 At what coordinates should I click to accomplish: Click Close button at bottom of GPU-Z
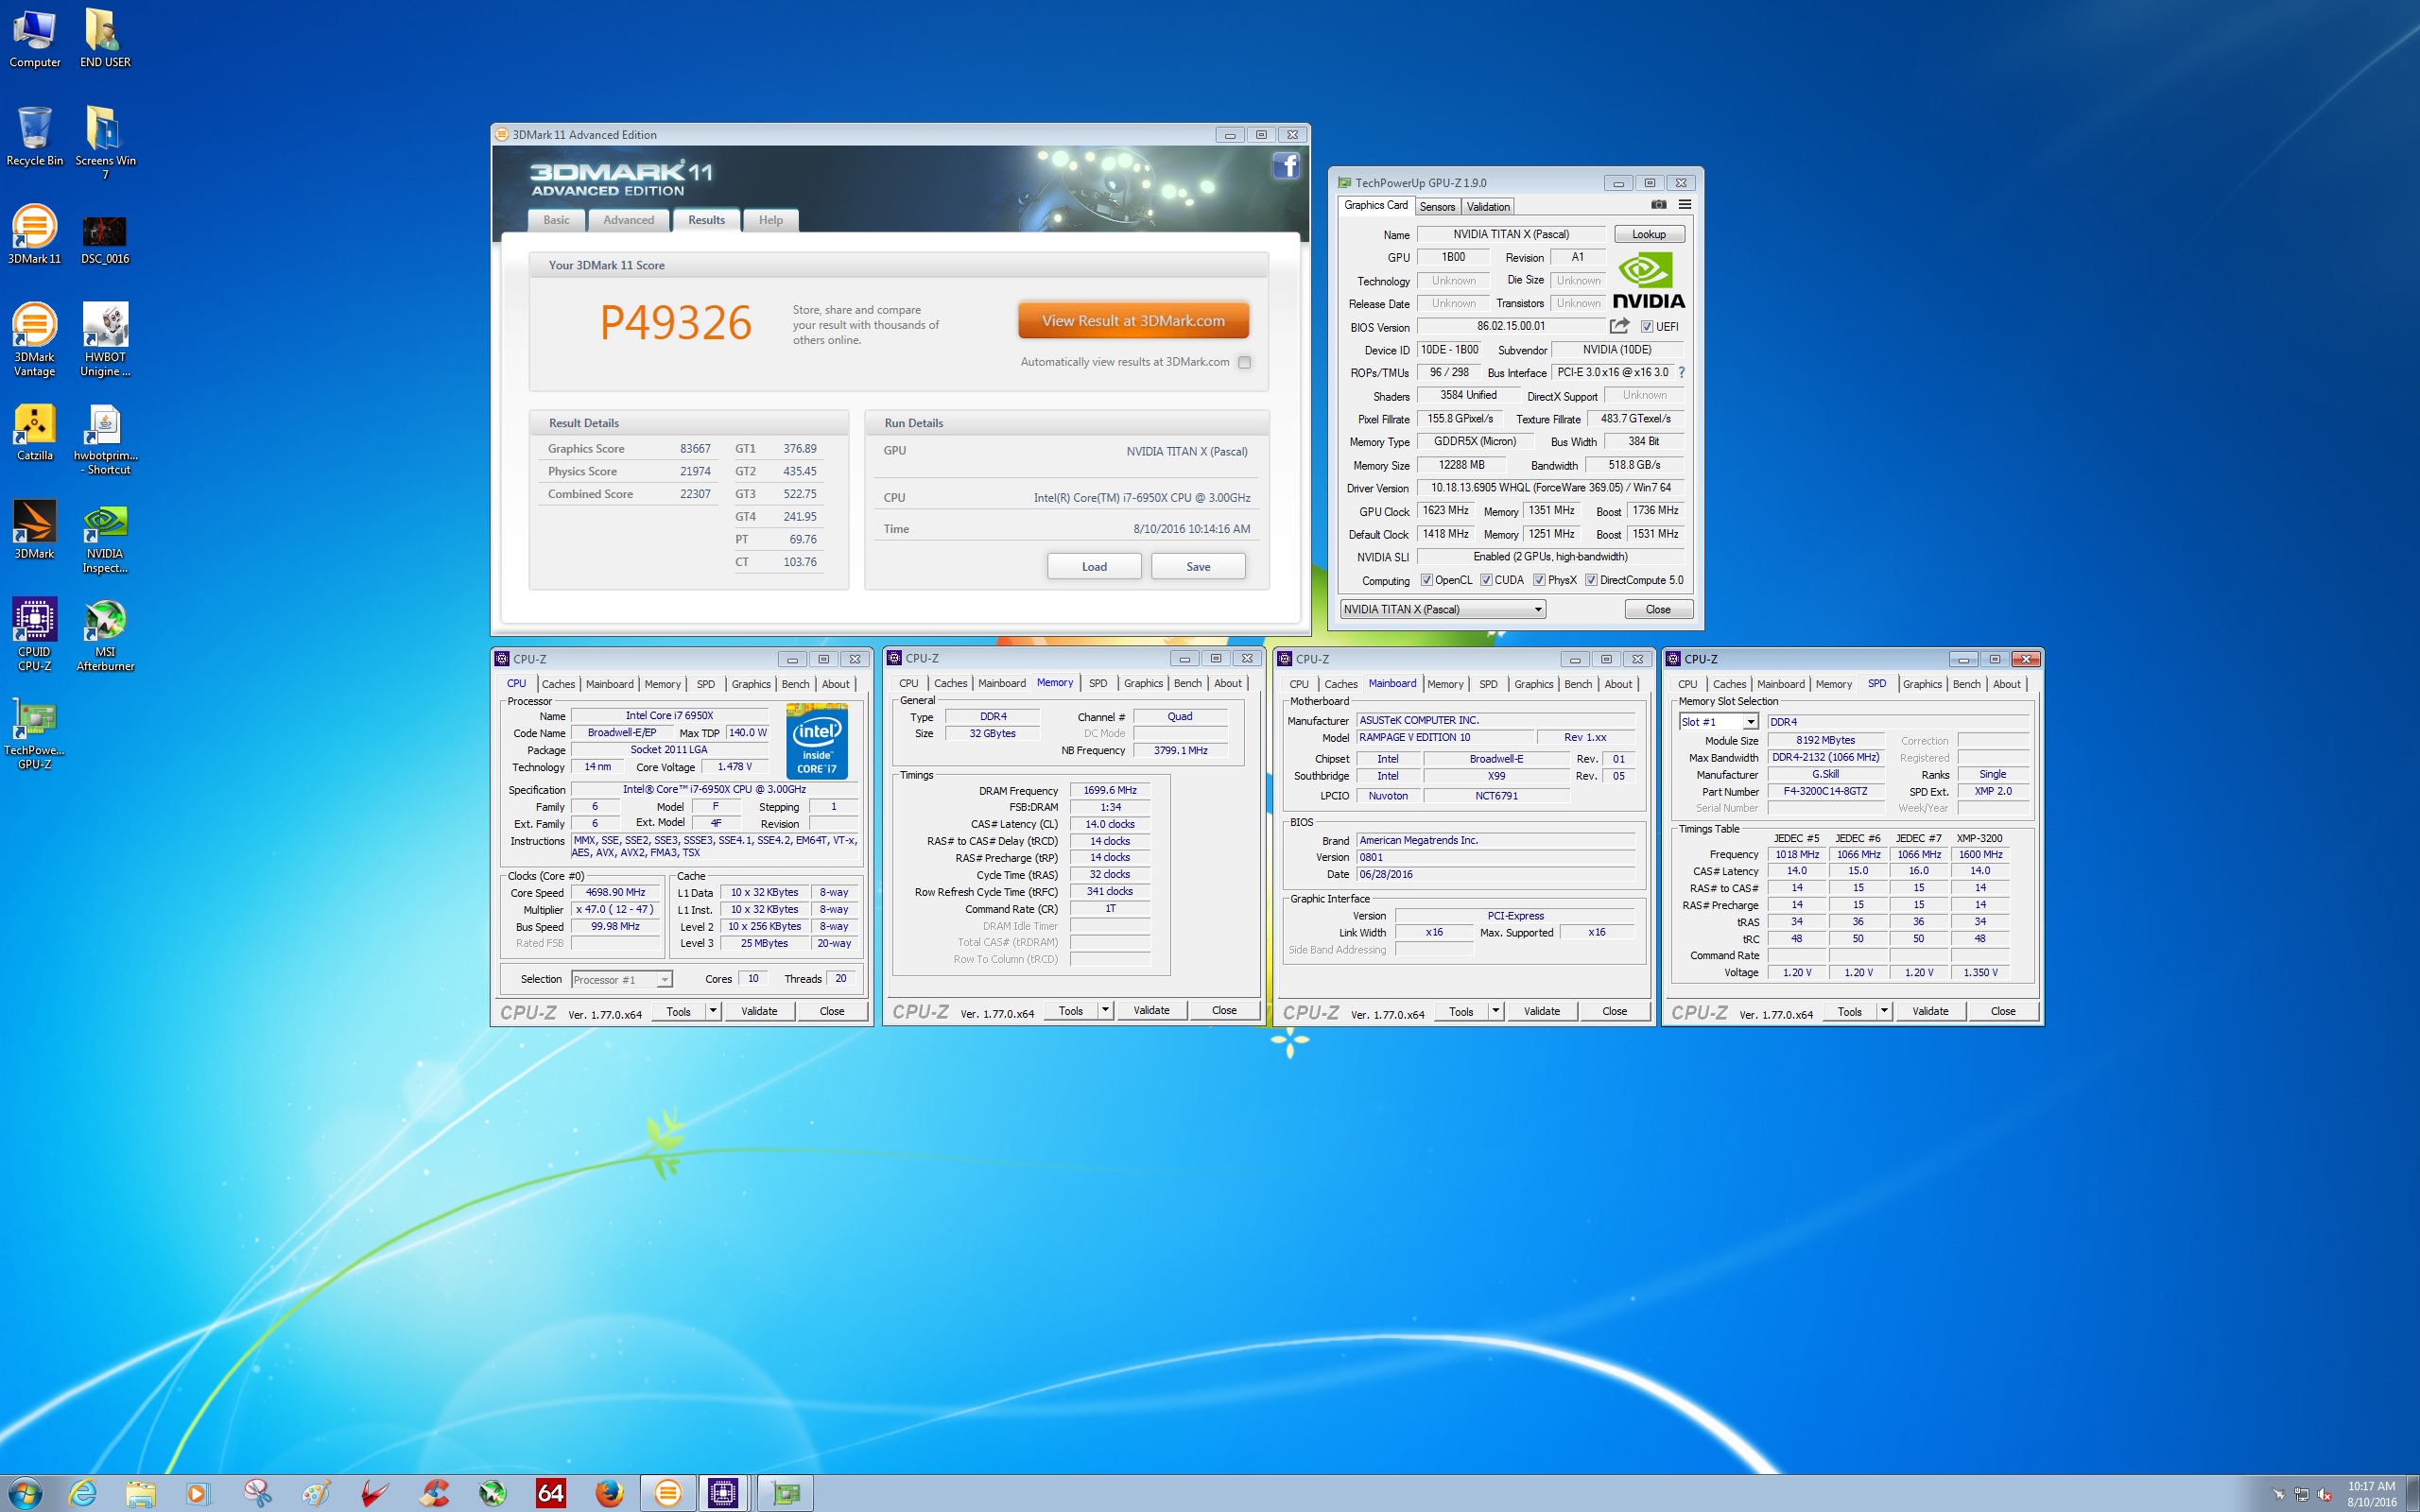(x=1658, y=609)
